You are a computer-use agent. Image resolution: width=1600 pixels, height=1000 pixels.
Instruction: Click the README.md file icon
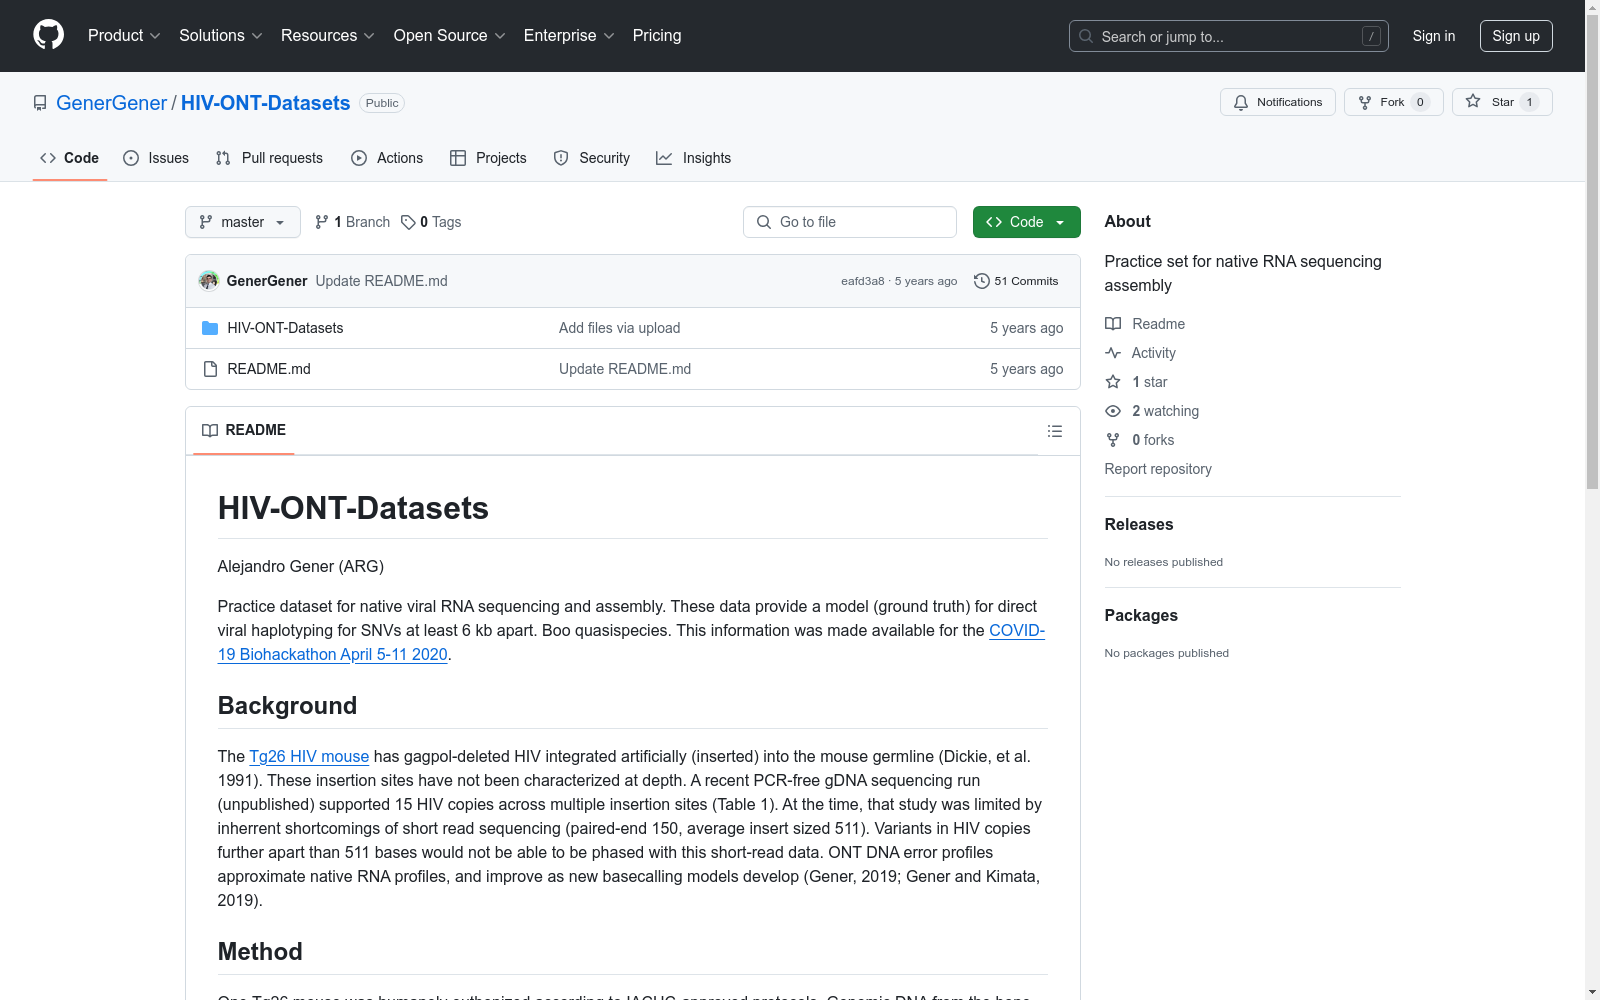210,369
